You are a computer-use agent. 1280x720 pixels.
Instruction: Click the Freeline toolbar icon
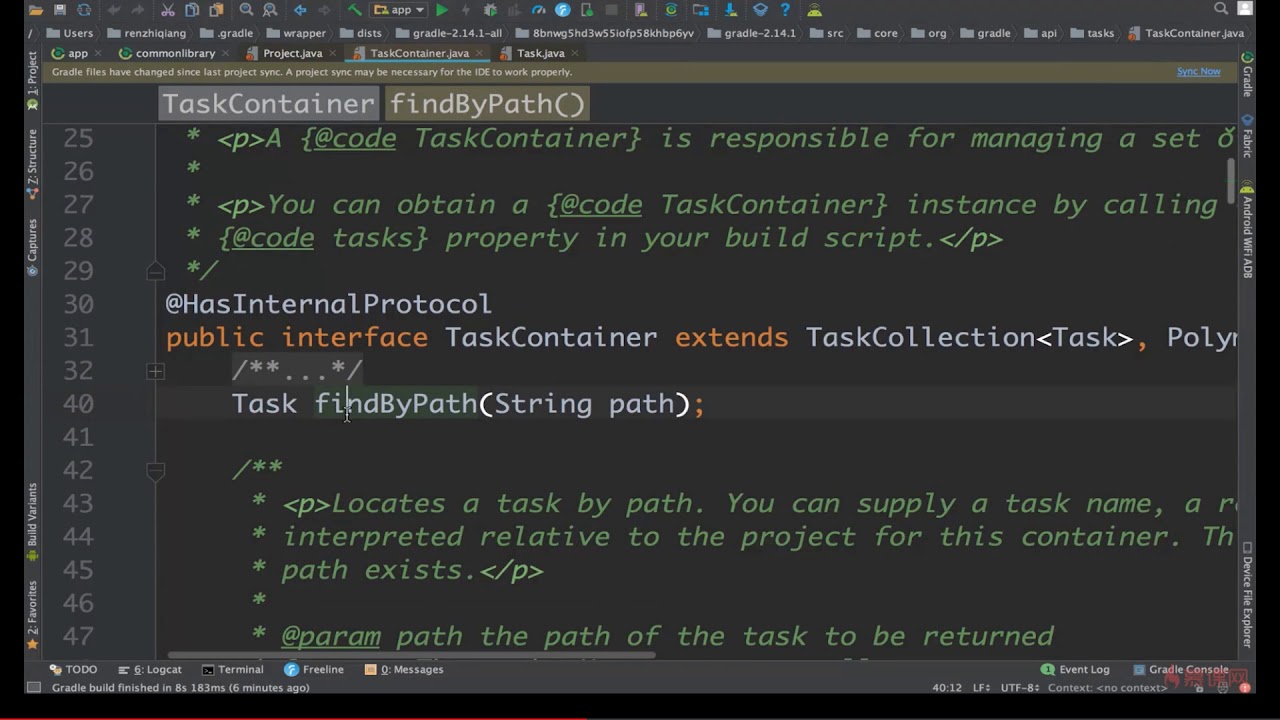pyautogui.click(x=563, y=10)
